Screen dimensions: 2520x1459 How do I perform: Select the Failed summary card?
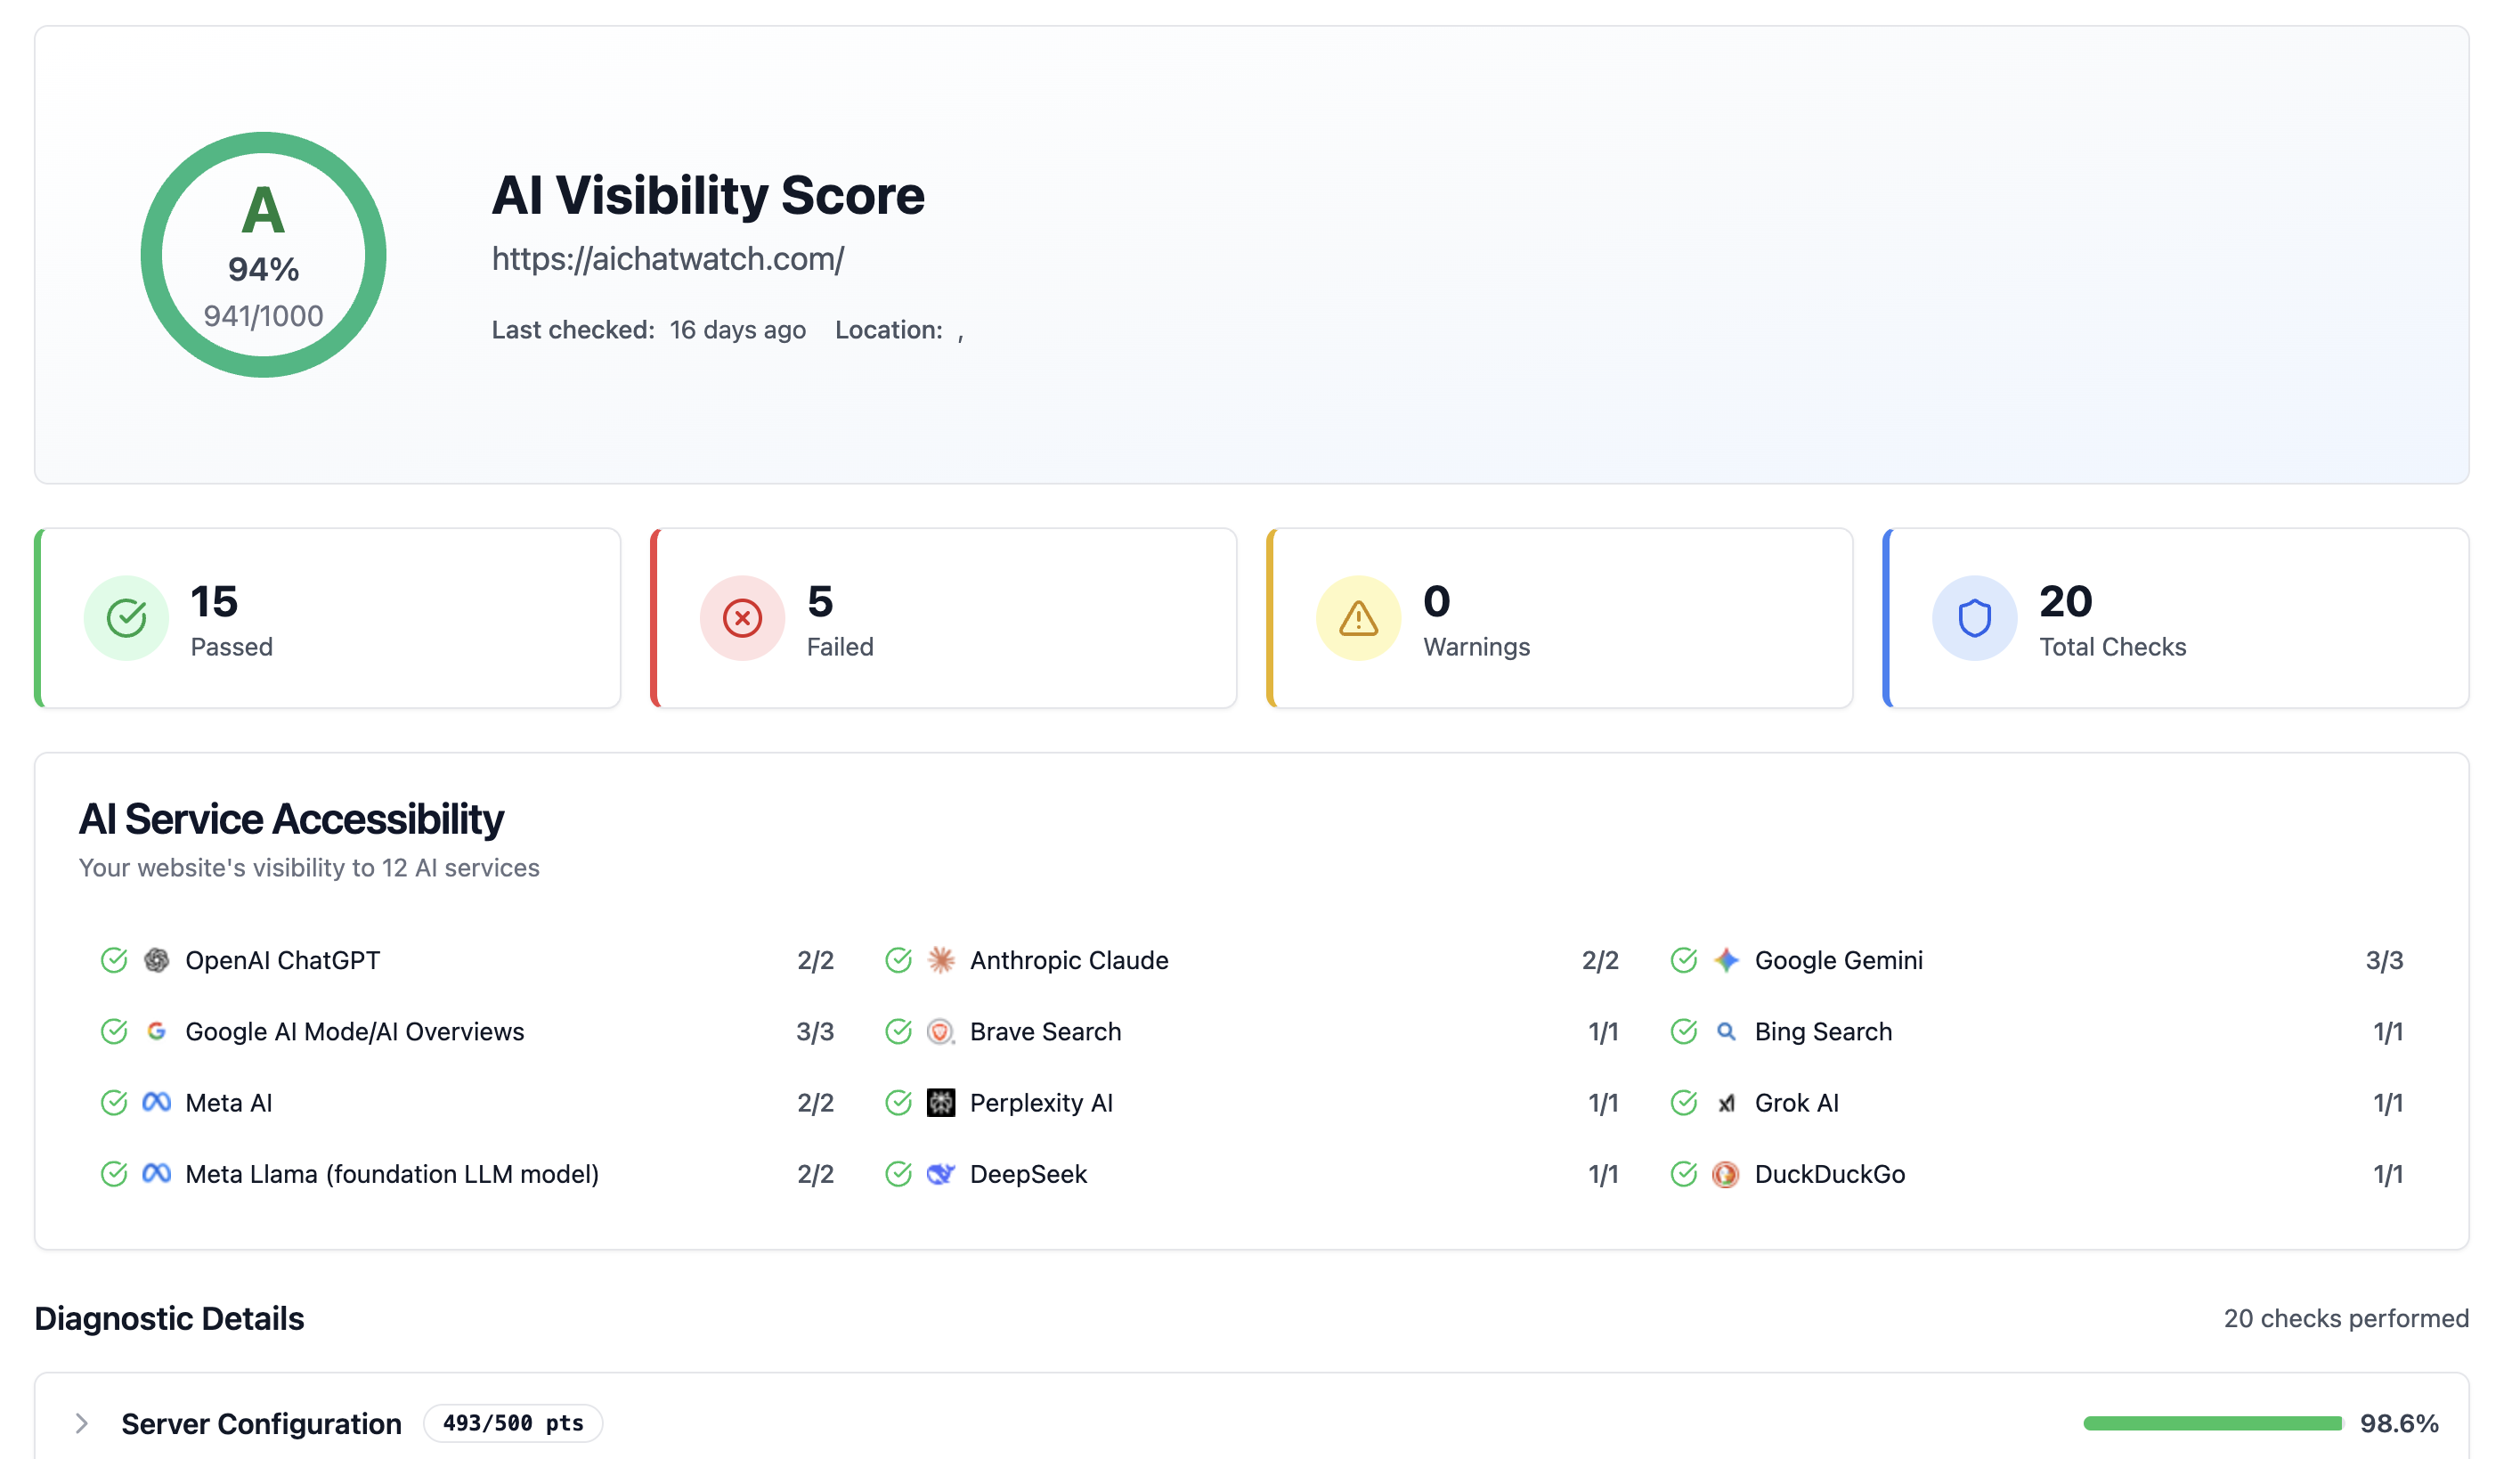tap(946, 618)
